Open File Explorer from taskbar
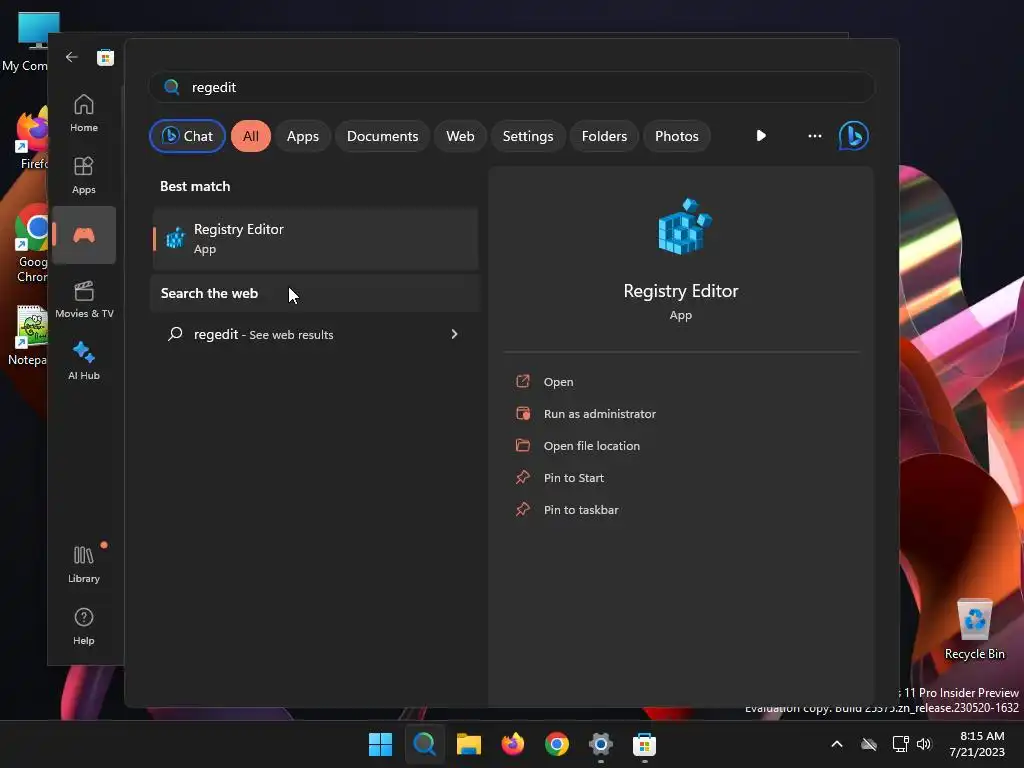 pos(468,744)
